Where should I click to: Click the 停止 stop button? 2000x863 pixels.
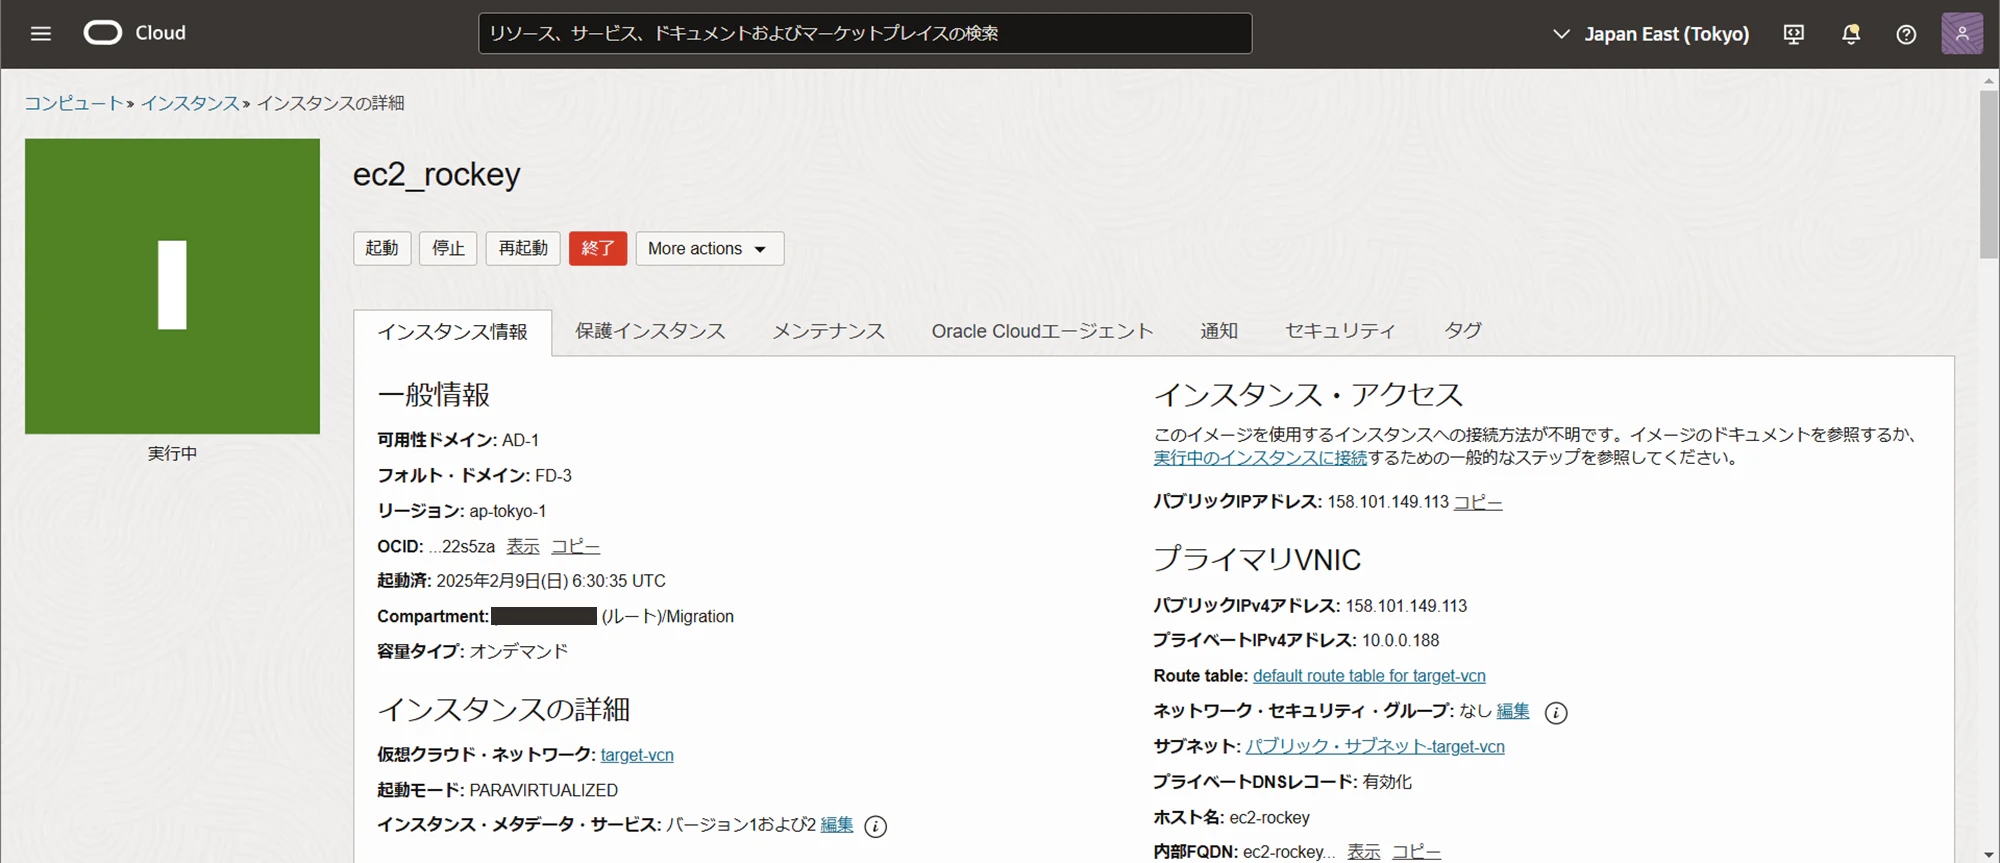click(448, 248)
